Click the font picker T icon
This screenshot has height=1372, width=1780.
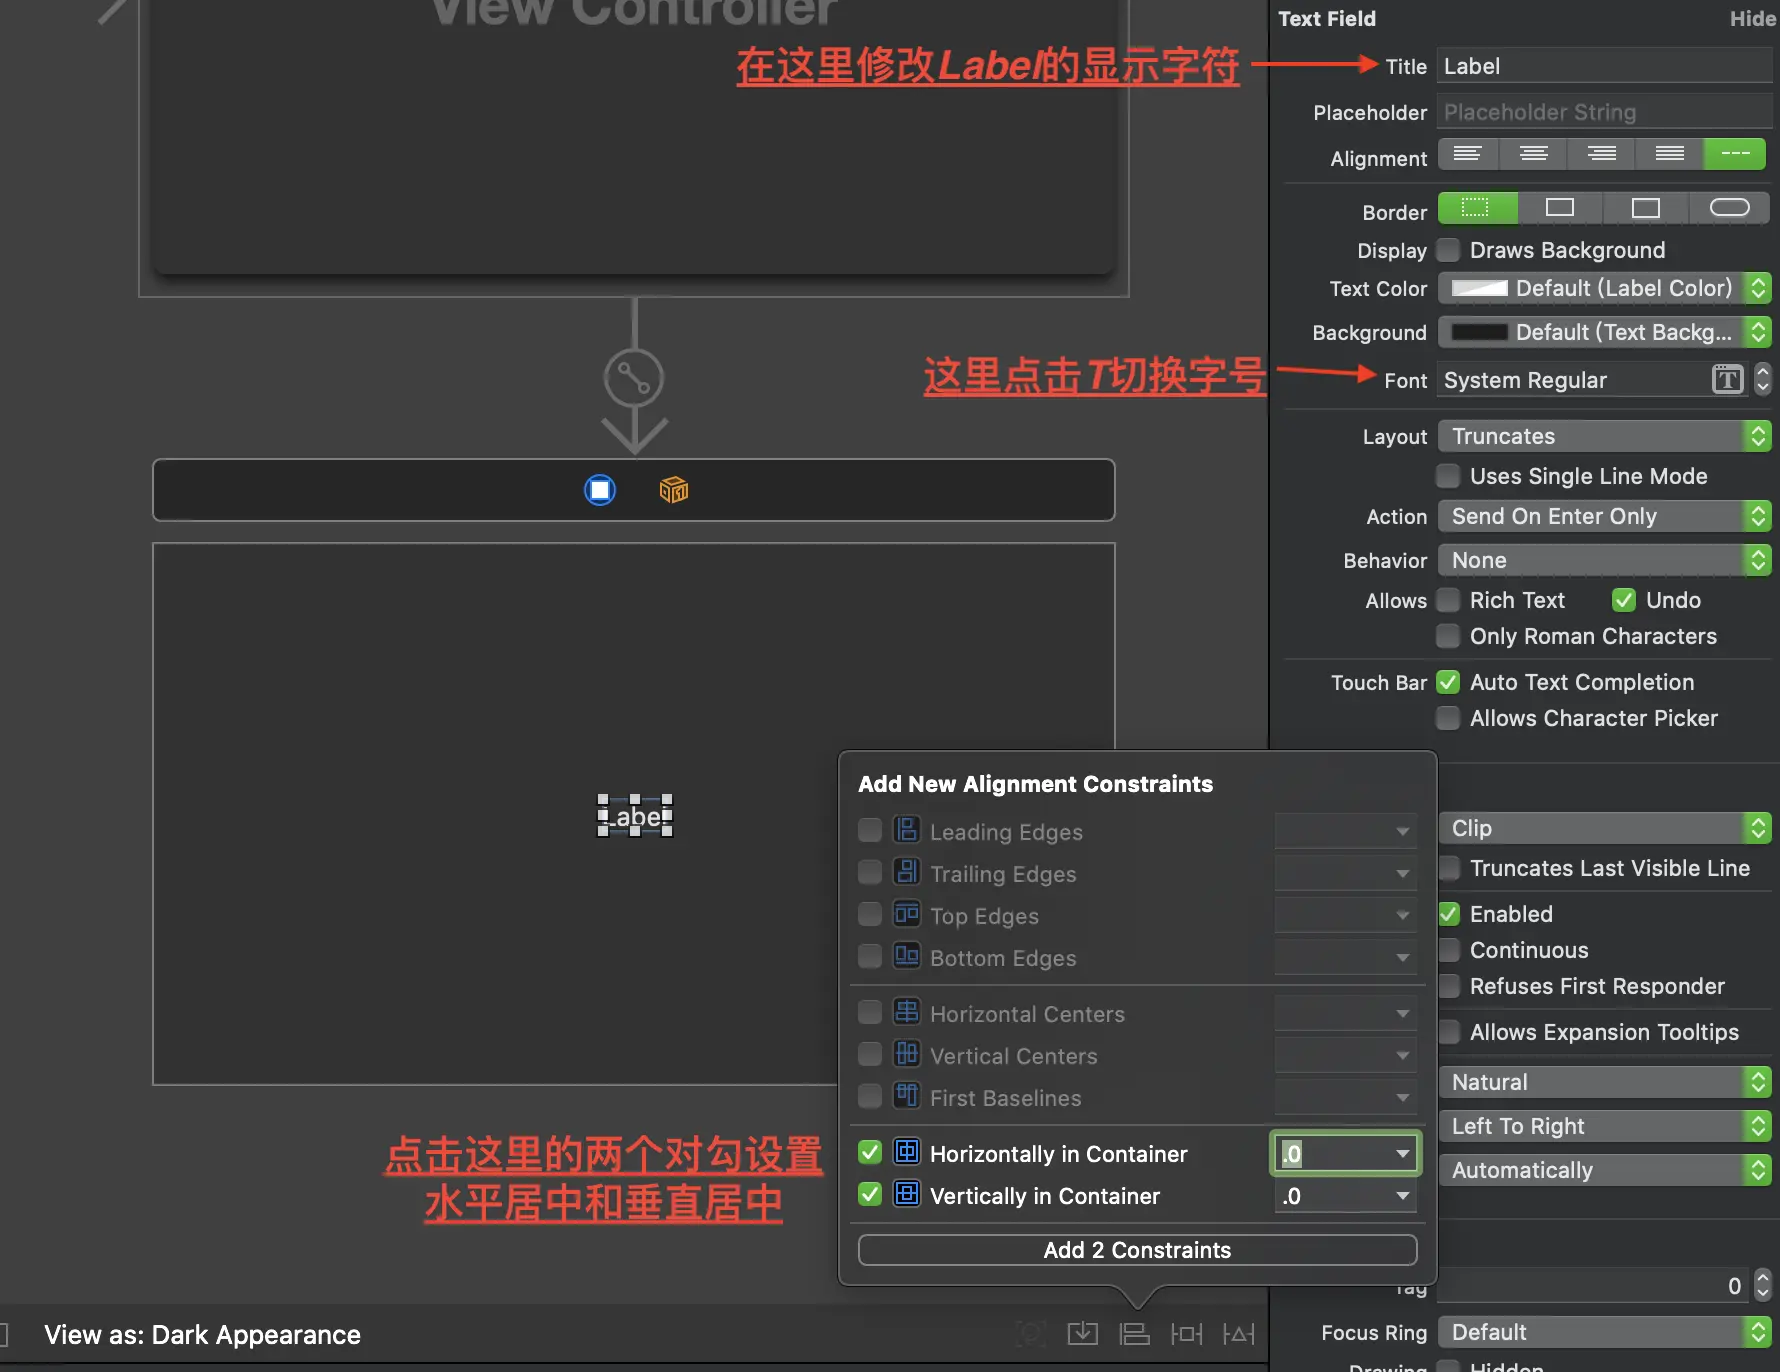(x=1727, y=380)
